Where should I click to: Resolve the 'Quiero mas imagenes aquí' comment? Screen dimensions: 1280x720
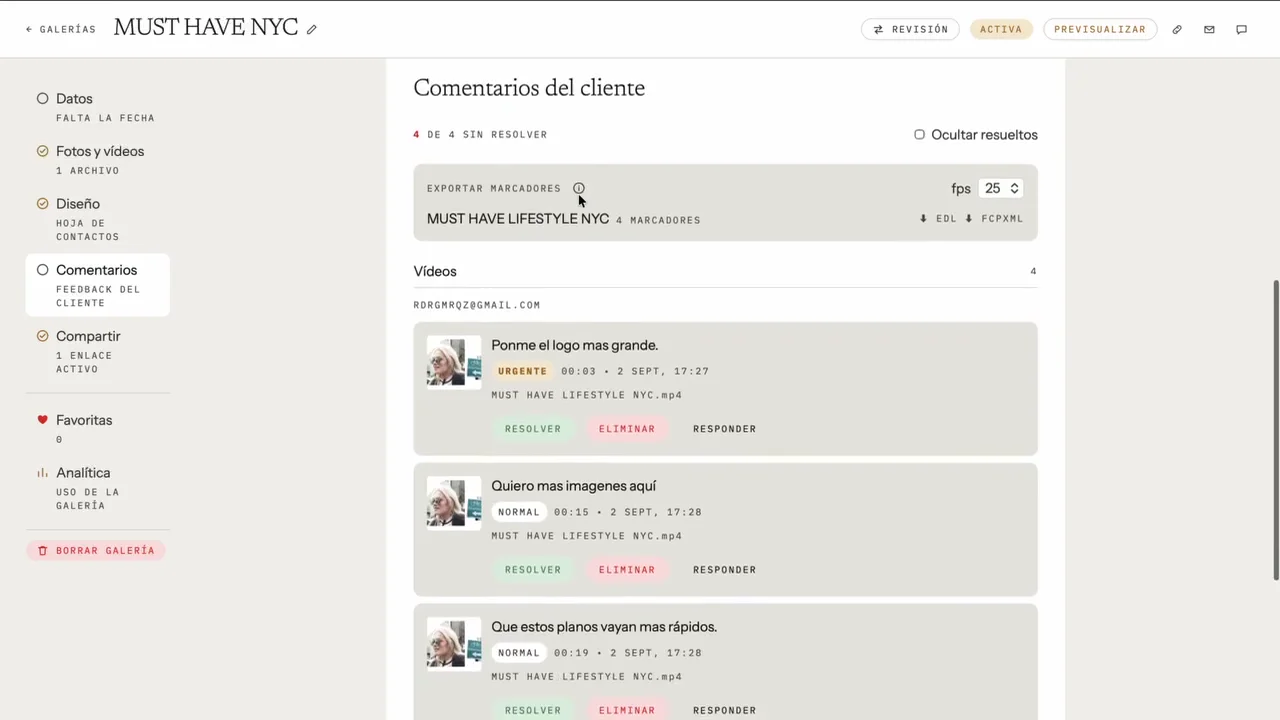pos(533,570)
